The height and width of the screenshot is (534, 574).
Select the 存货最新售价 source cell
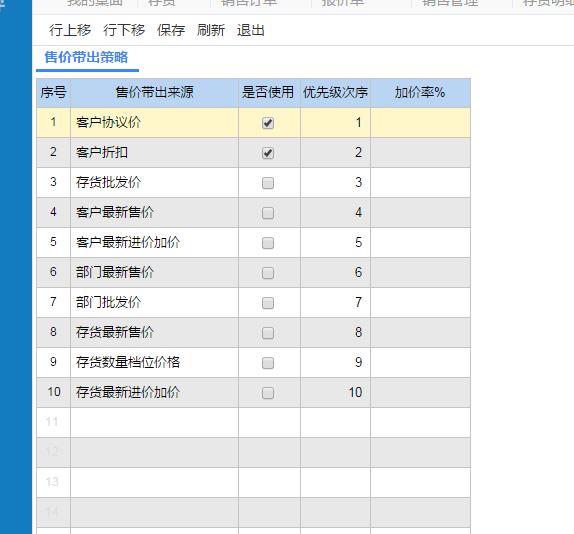click(154, 333)
